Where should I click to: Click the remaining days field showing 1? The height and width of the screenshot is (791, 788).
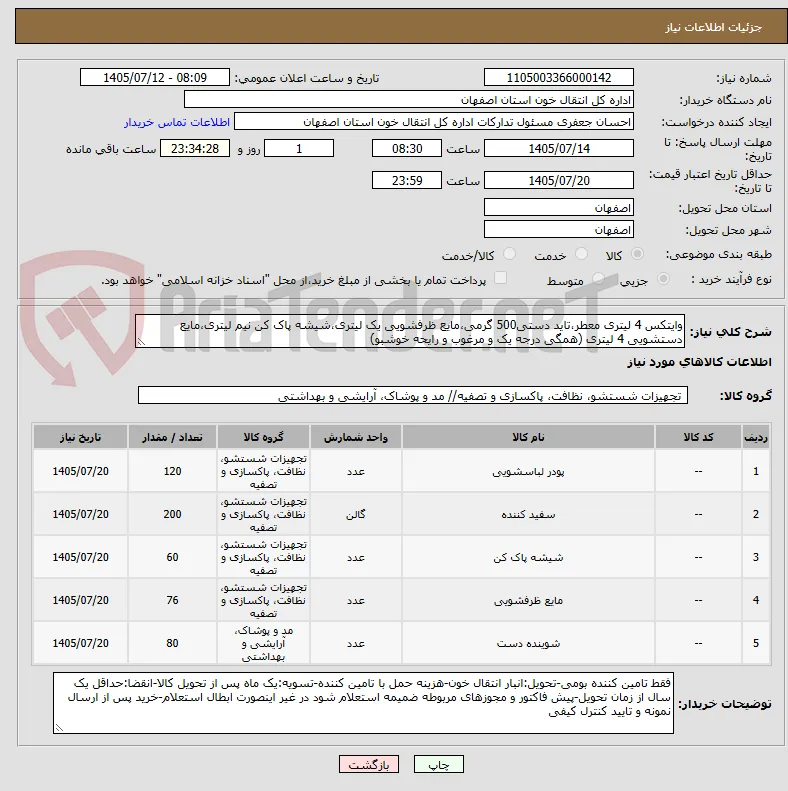pyautogui.click(x=299, y=148)
